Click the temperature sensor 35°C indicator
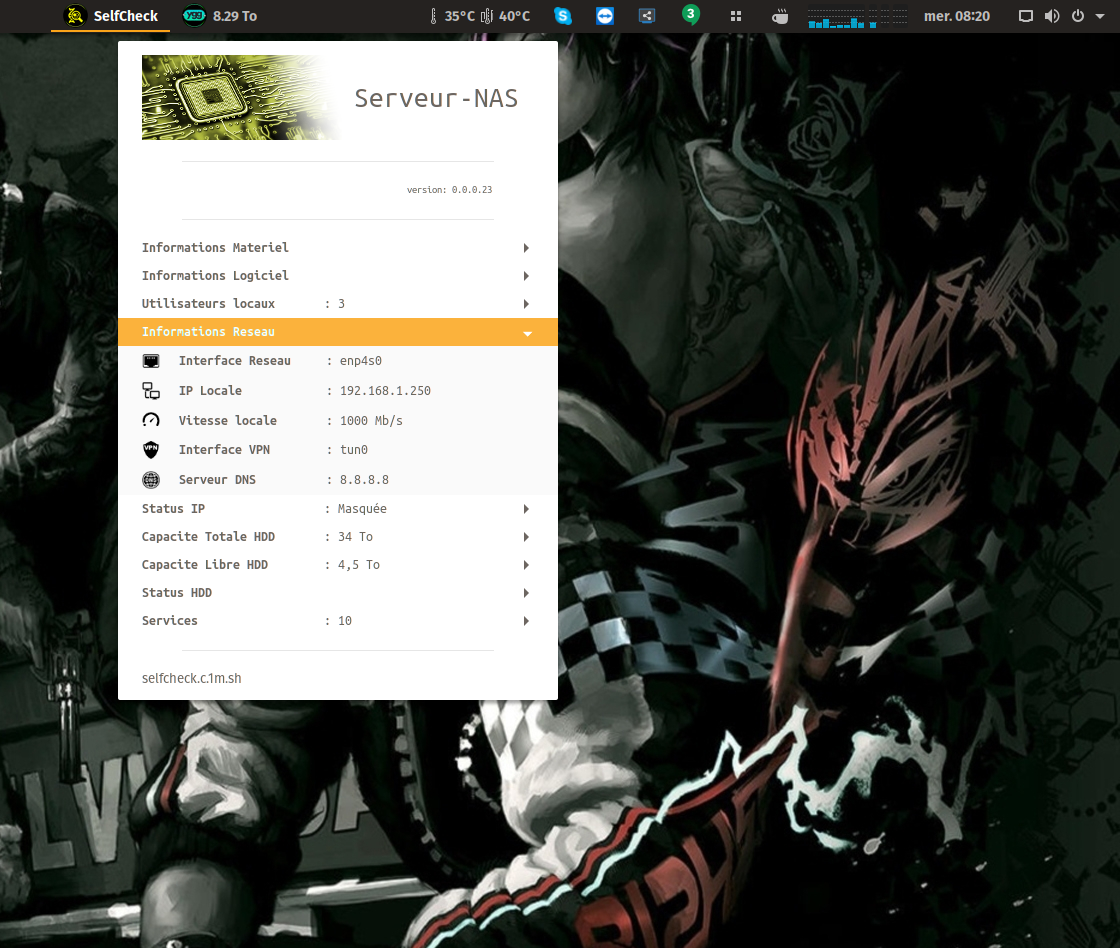Viewport: 1120px width, 948px height. 452,16
